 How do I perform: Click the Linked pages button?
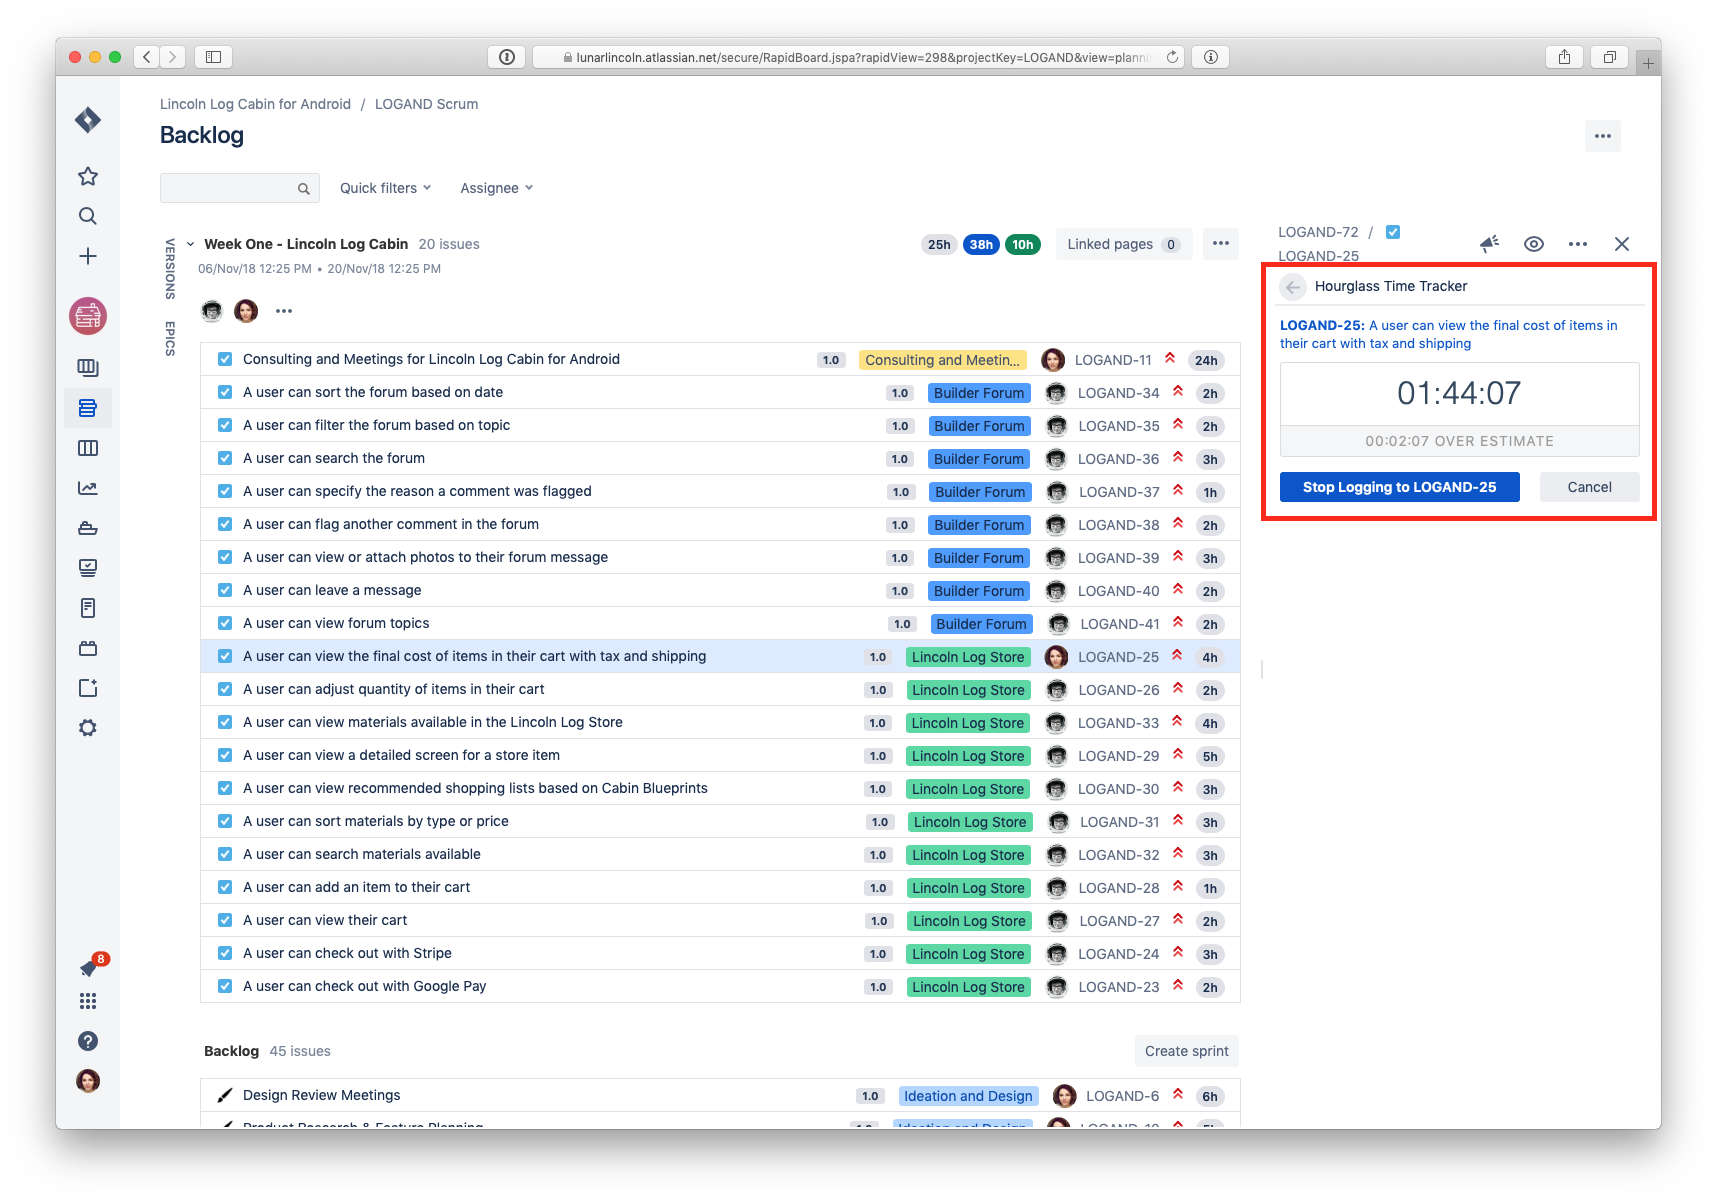(1124, 244)
